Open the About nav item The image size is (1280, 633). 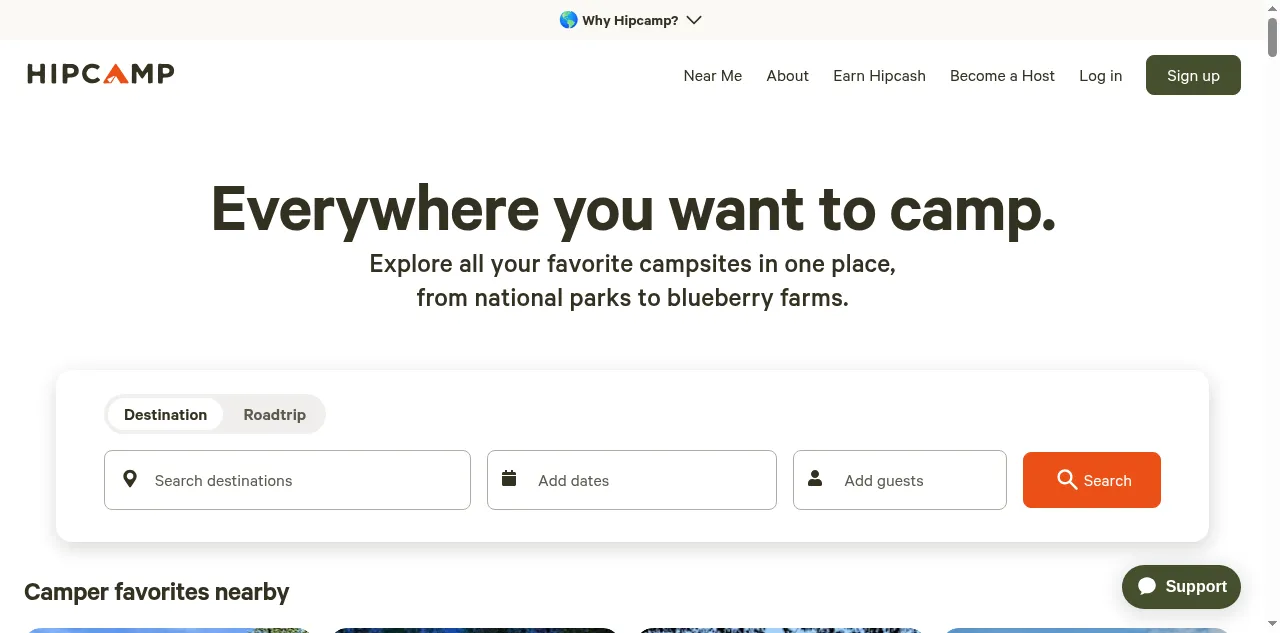(787, 76)
